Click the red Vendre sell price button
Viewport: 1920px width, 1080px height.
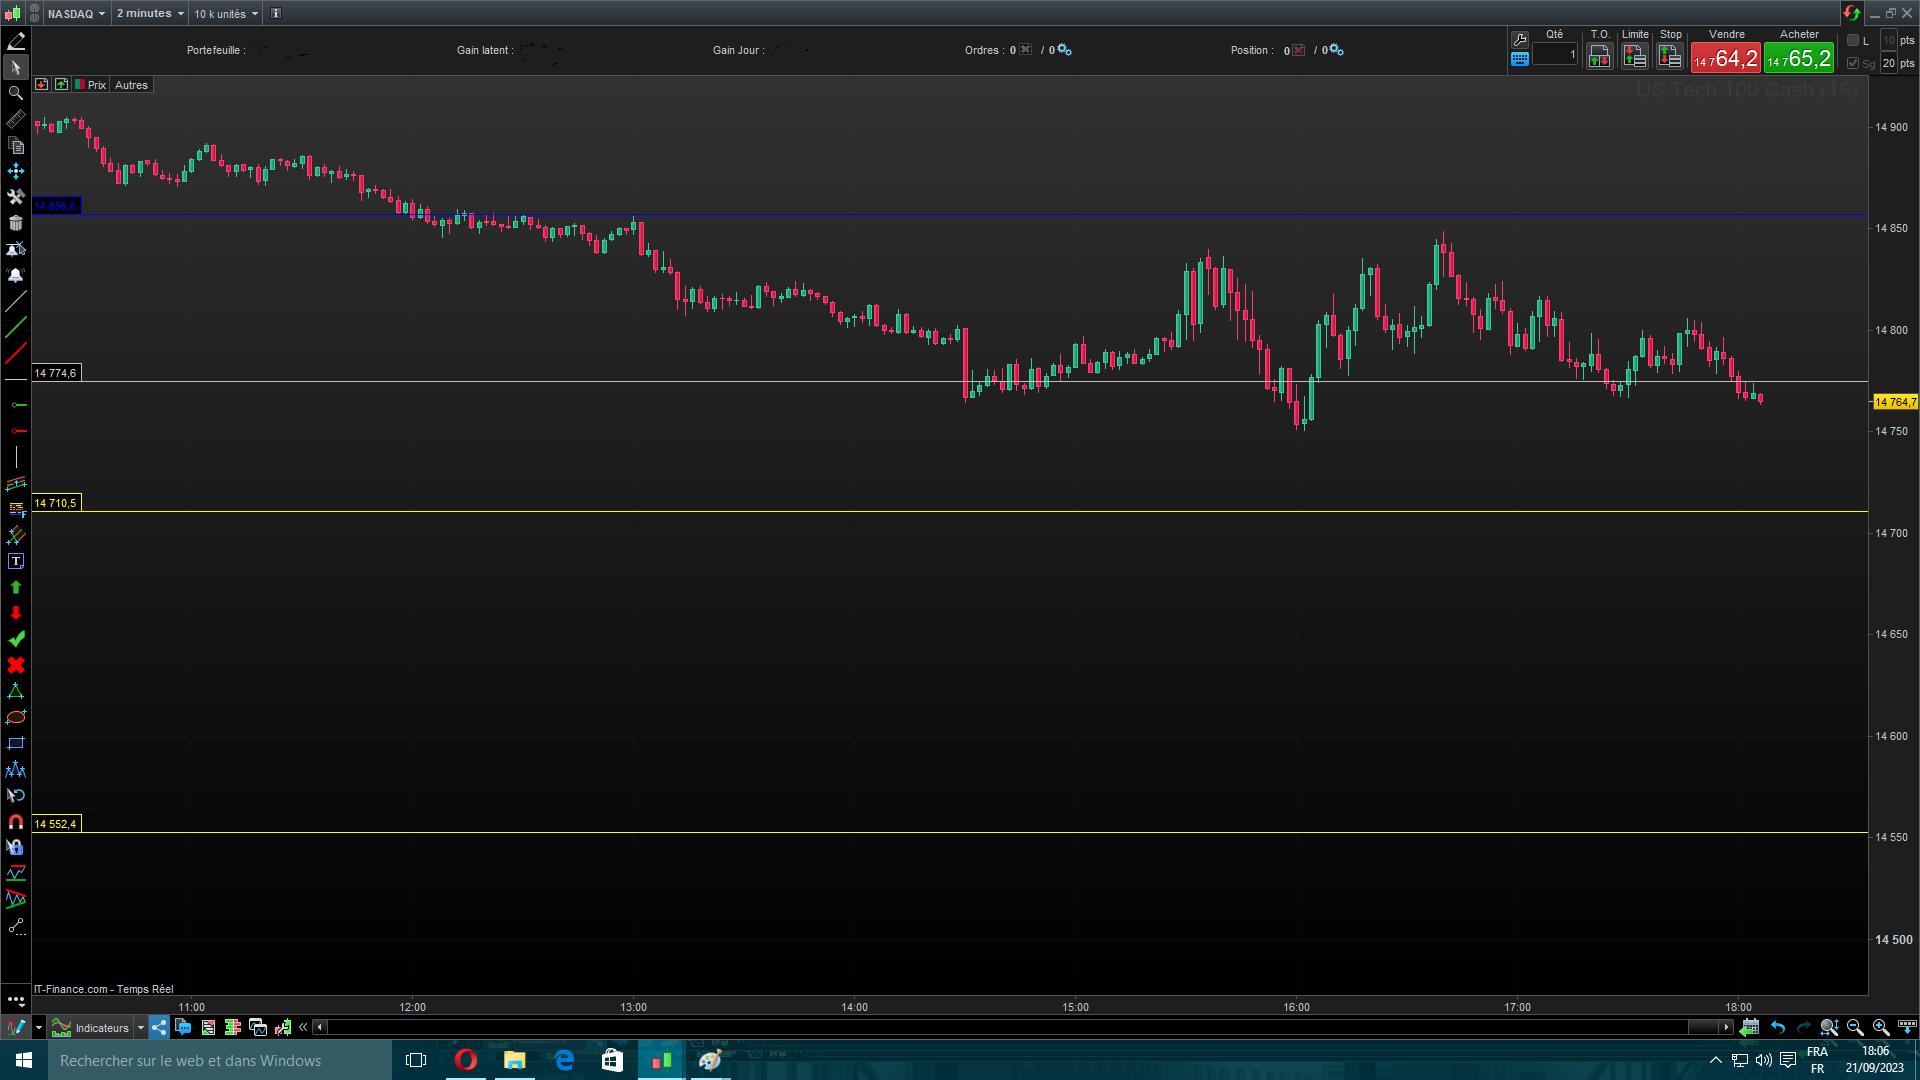[1726, 59]
